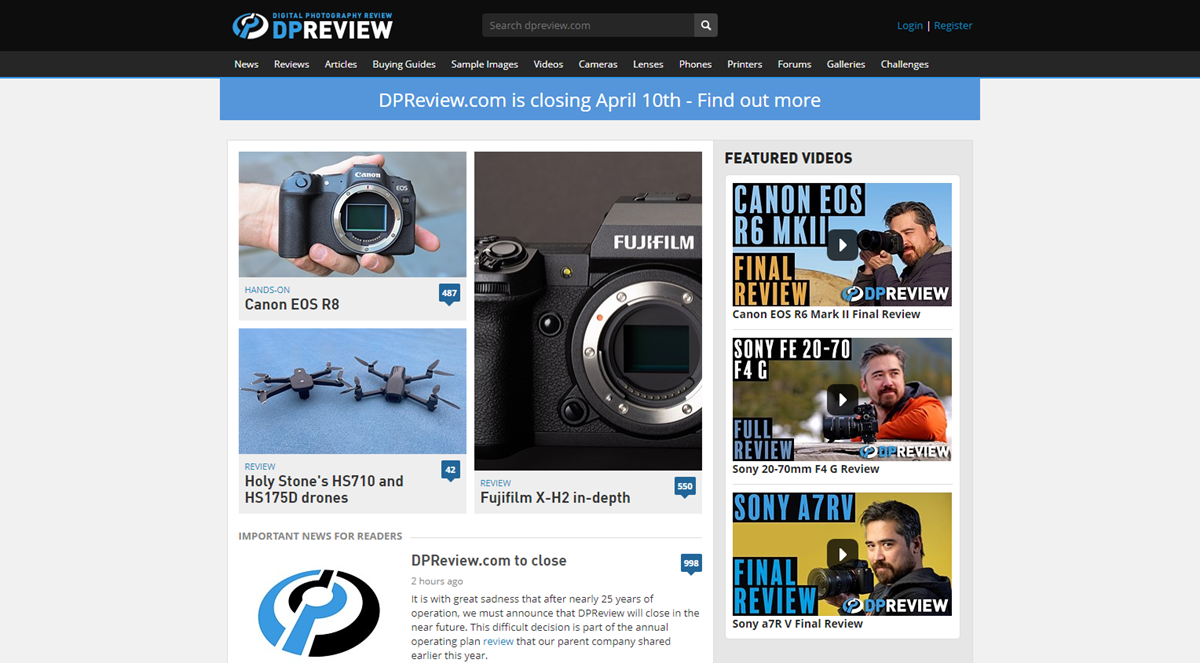This screenshot has width=1200, height=663.
Task: Open Canon EOS R6 Mark II Final Review title
Action: tap(826, 314)
